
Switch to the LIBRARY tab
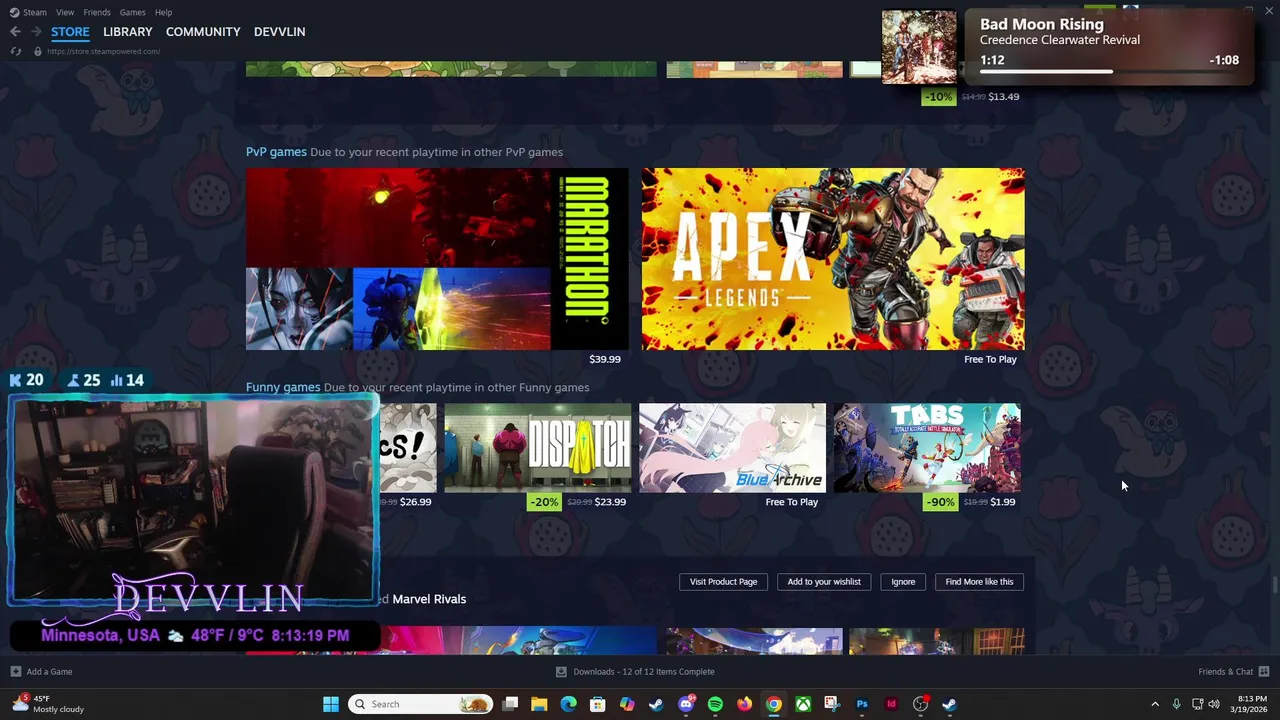tap(128, 32)
